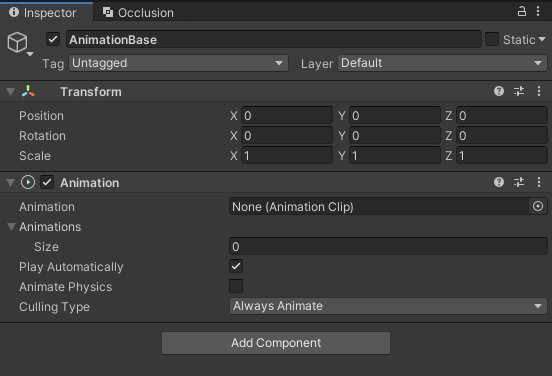The width and height of the screenshot is (552, 376).
Task: Collapse the Animations array foldout
Action: click(x=11, y=227)
